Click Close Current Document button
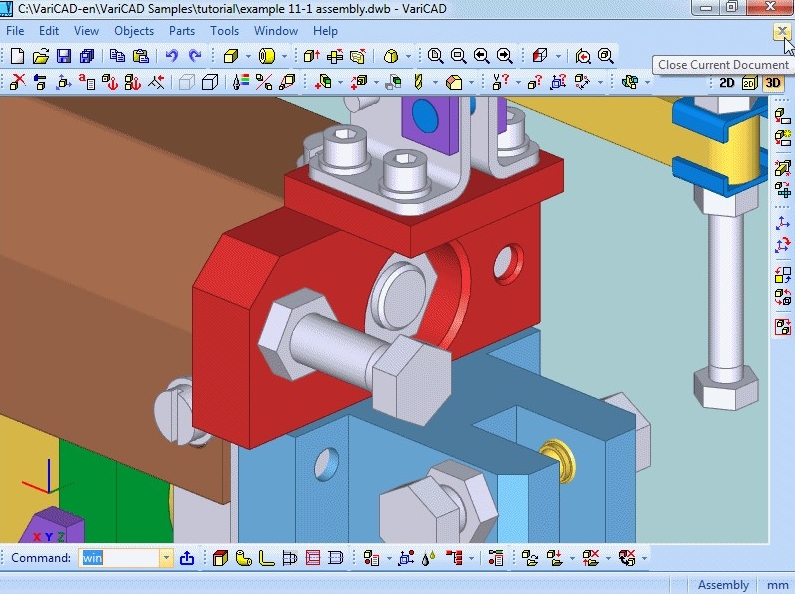The width and height of the screenshot is (795, 594). pos(781,32)
